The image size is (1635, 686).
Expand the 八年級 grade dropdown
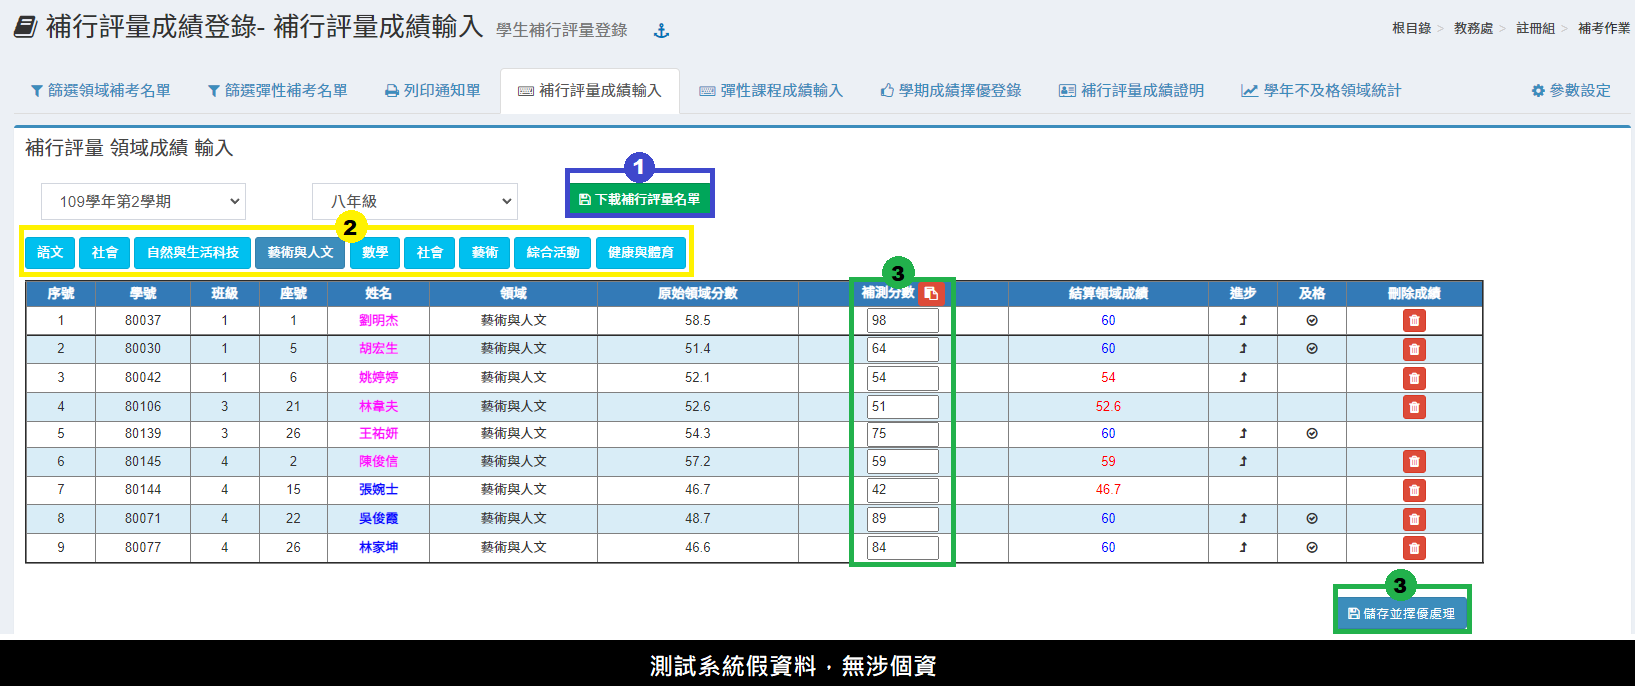(x=415, y=202)
